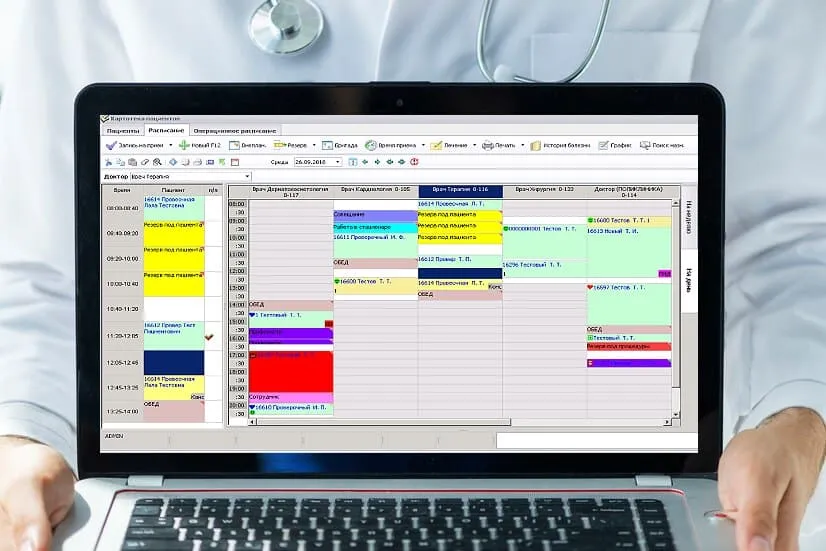Click the green plus 'Новый F12' button
826x551 pixels.
(x=198, y=145)
